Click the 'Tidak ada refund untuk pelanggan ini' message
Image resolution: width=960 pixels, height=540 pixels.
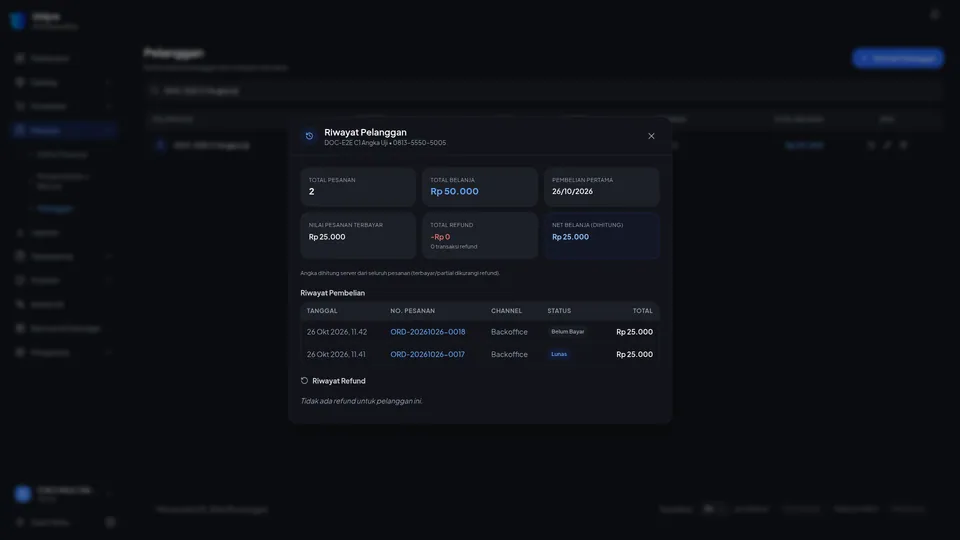pyautogui.click(x=361, y=401)
